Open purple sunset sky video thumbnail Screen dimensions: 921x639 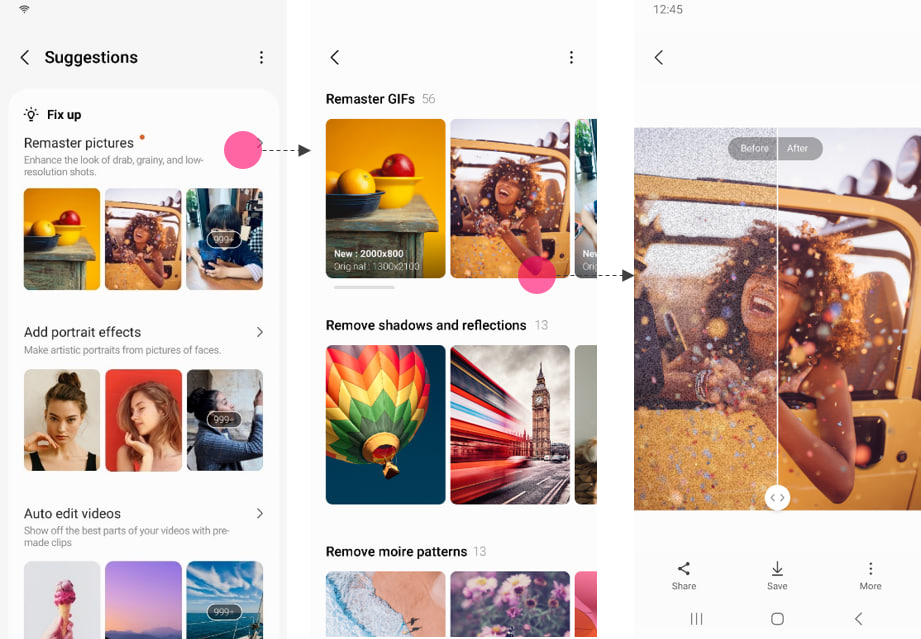[143, 600]
